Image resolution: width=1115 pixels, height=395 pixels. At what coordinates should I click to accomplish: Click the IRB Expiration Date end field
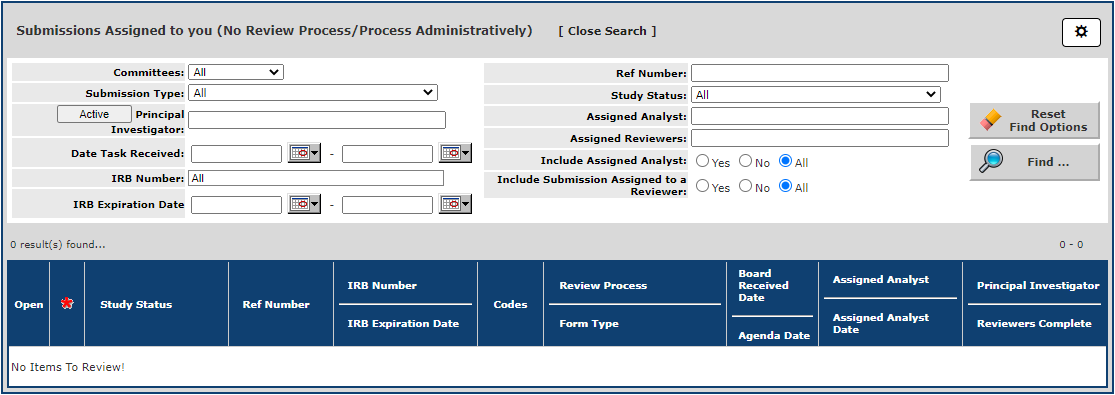[x=388, y=204]
